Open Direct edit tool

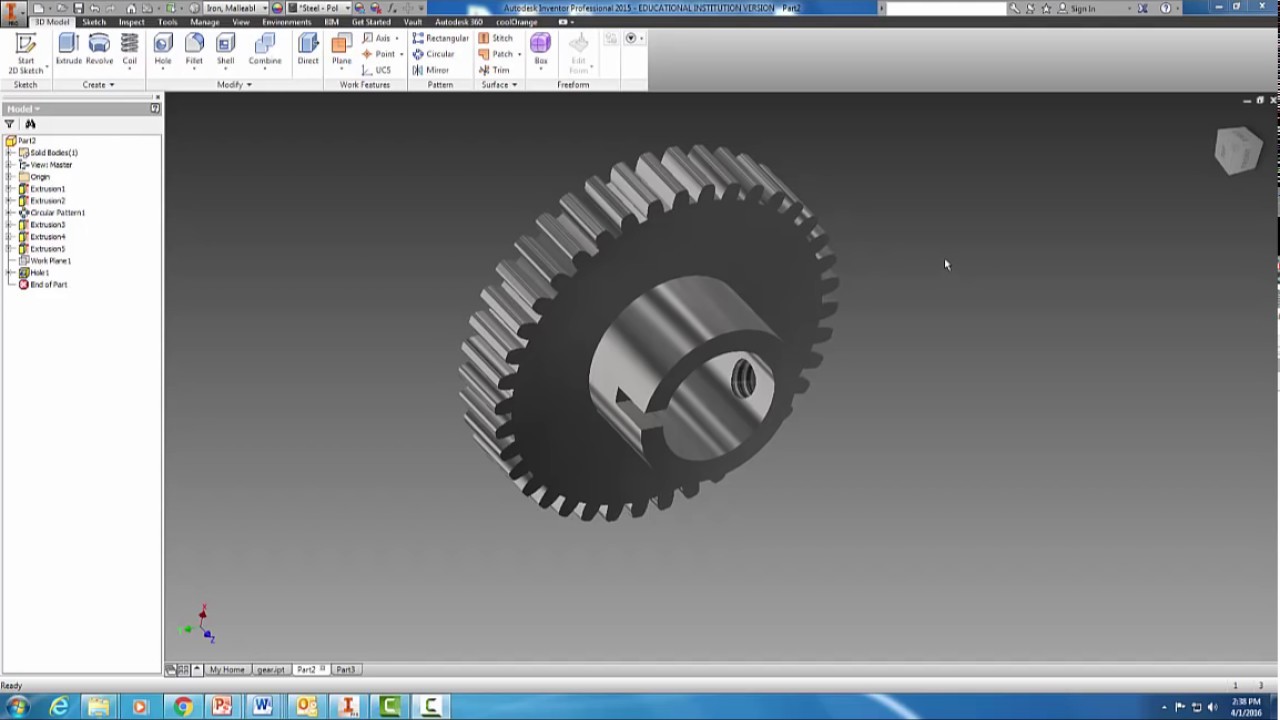point(308,49)
